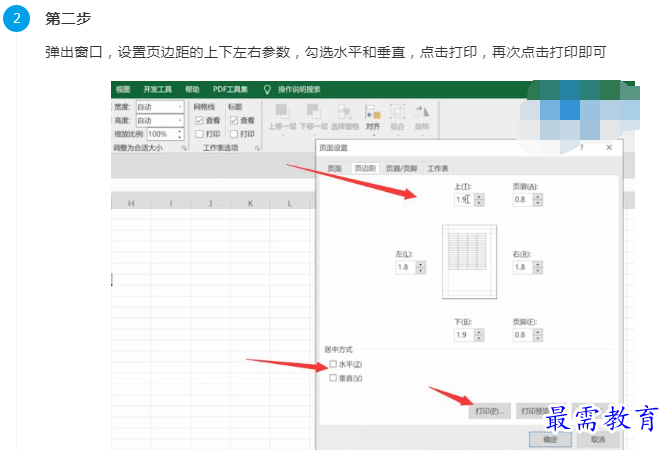Screen dimensions: 667x450
Task: Open the PDF工具集 ribbon tab
Action: [231, 89]
